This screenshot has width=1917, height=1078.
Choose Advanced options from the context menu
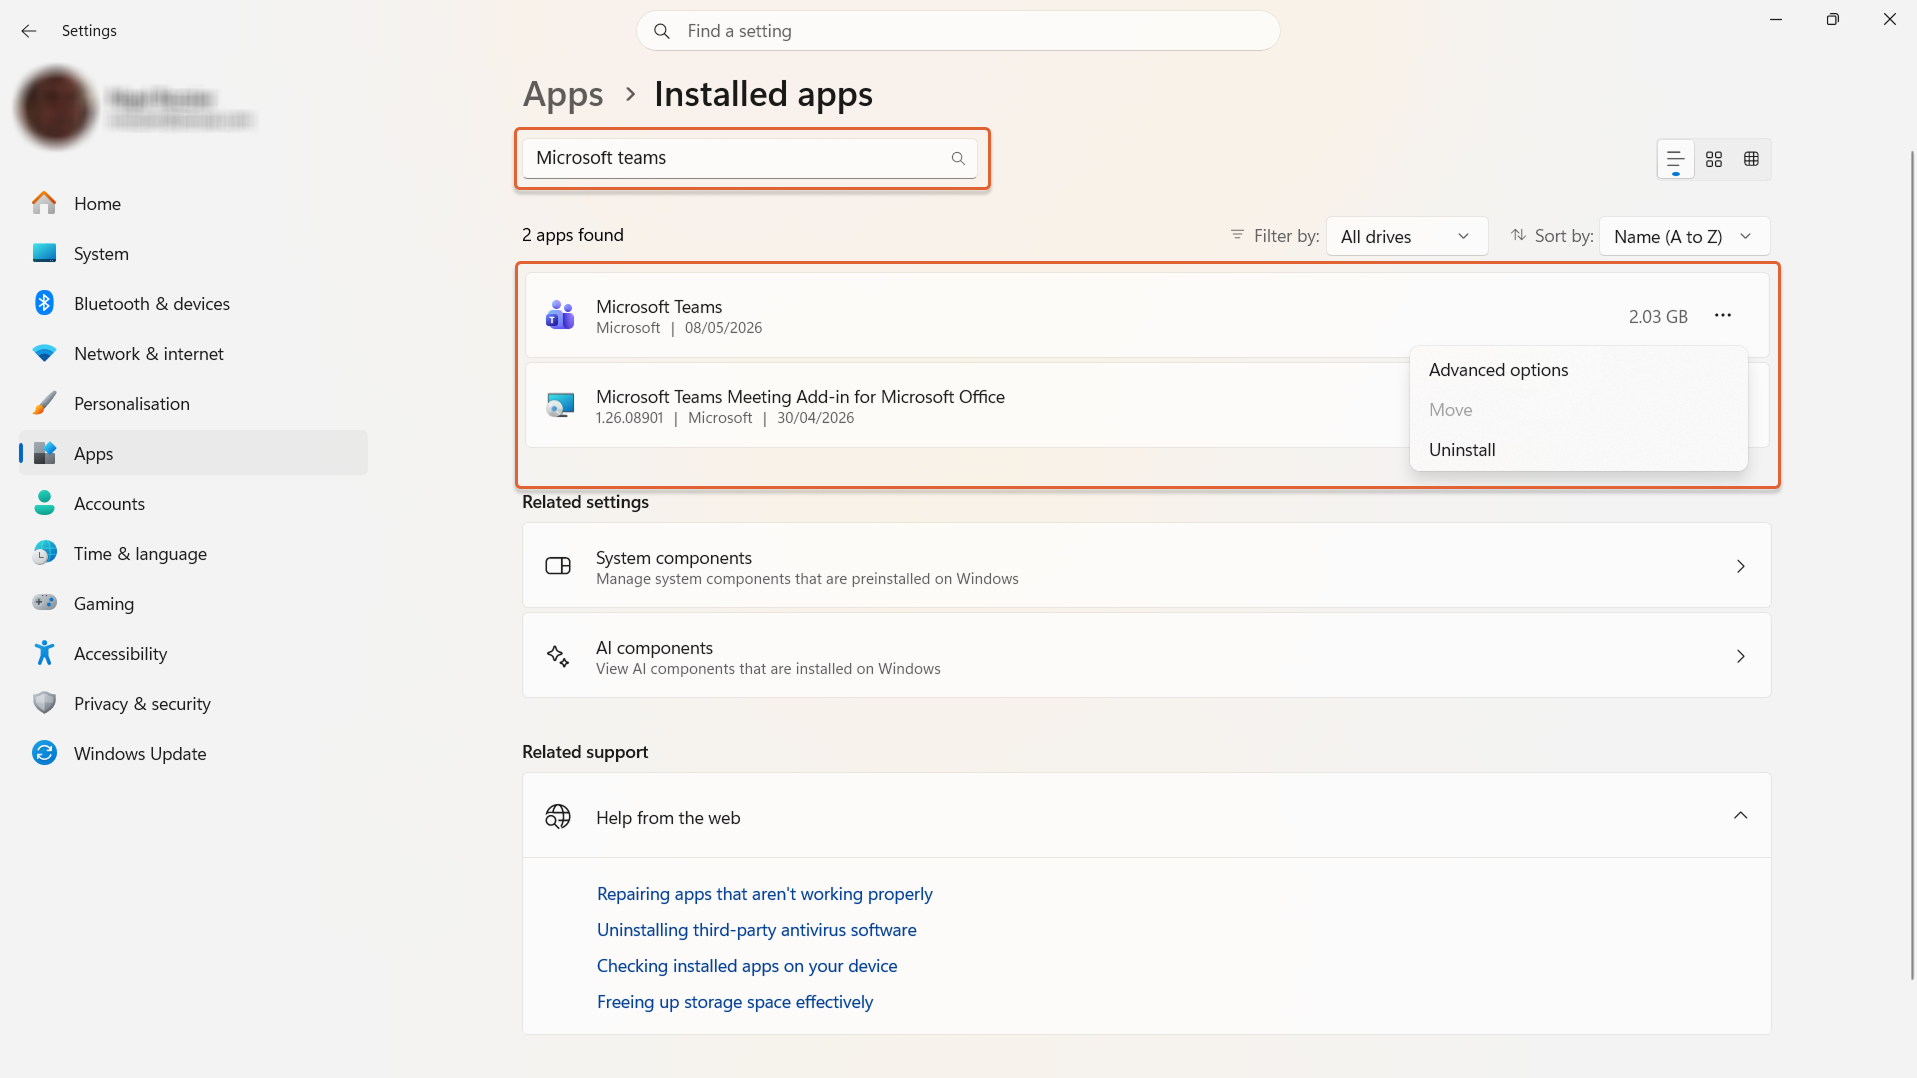(1578, 370)
